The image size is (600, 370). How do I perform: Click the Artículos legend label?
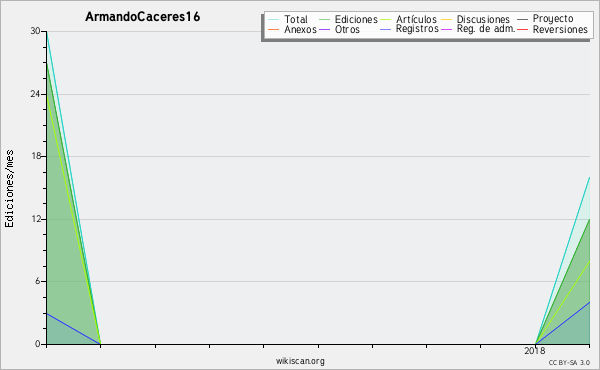(x=416, y=20)
